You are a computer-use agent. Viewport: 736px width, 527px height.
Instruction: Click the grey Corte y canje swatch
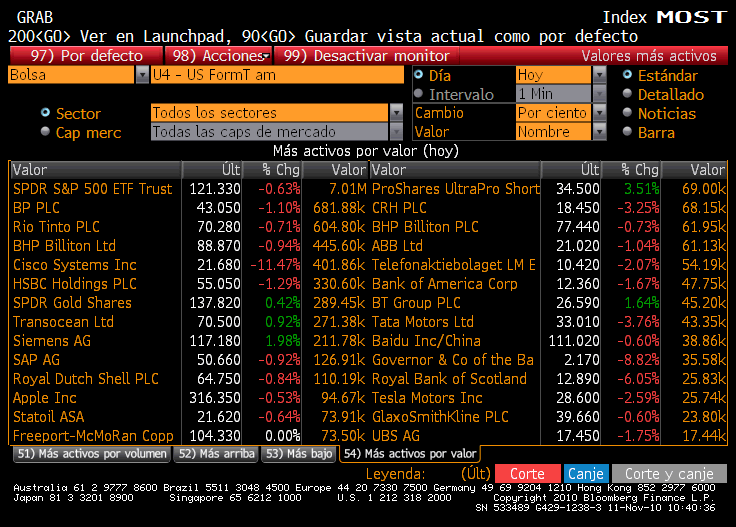[x=669, y=474]
